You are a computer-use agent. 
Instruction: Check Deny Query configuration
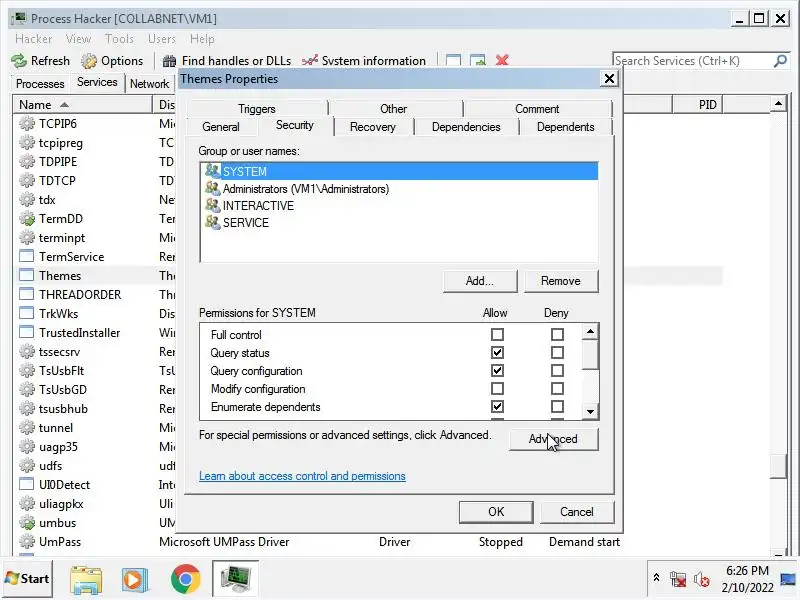pos(557,370)
